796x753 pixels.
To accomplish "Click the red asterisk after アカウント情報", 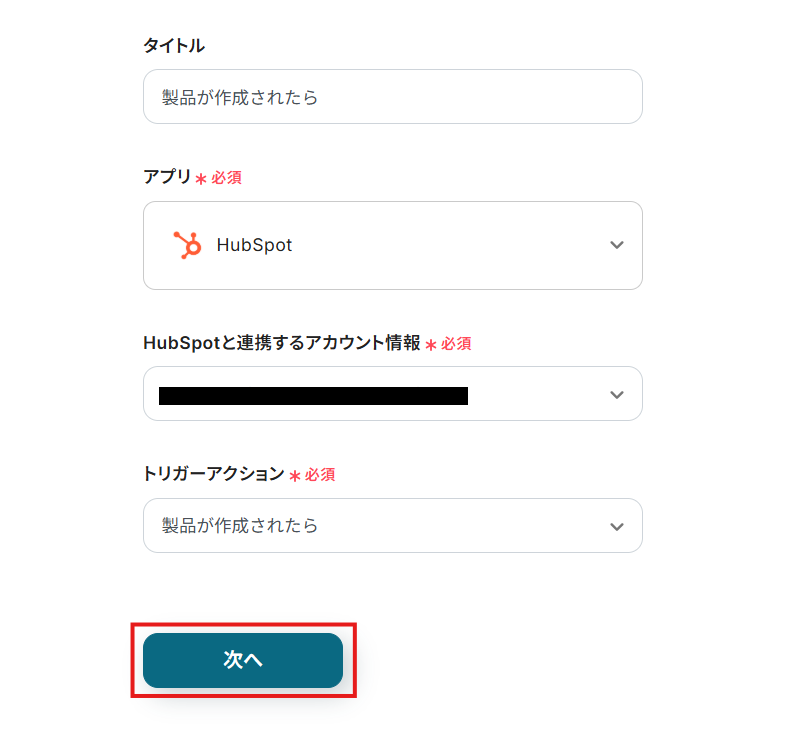I will pos(431,345).
